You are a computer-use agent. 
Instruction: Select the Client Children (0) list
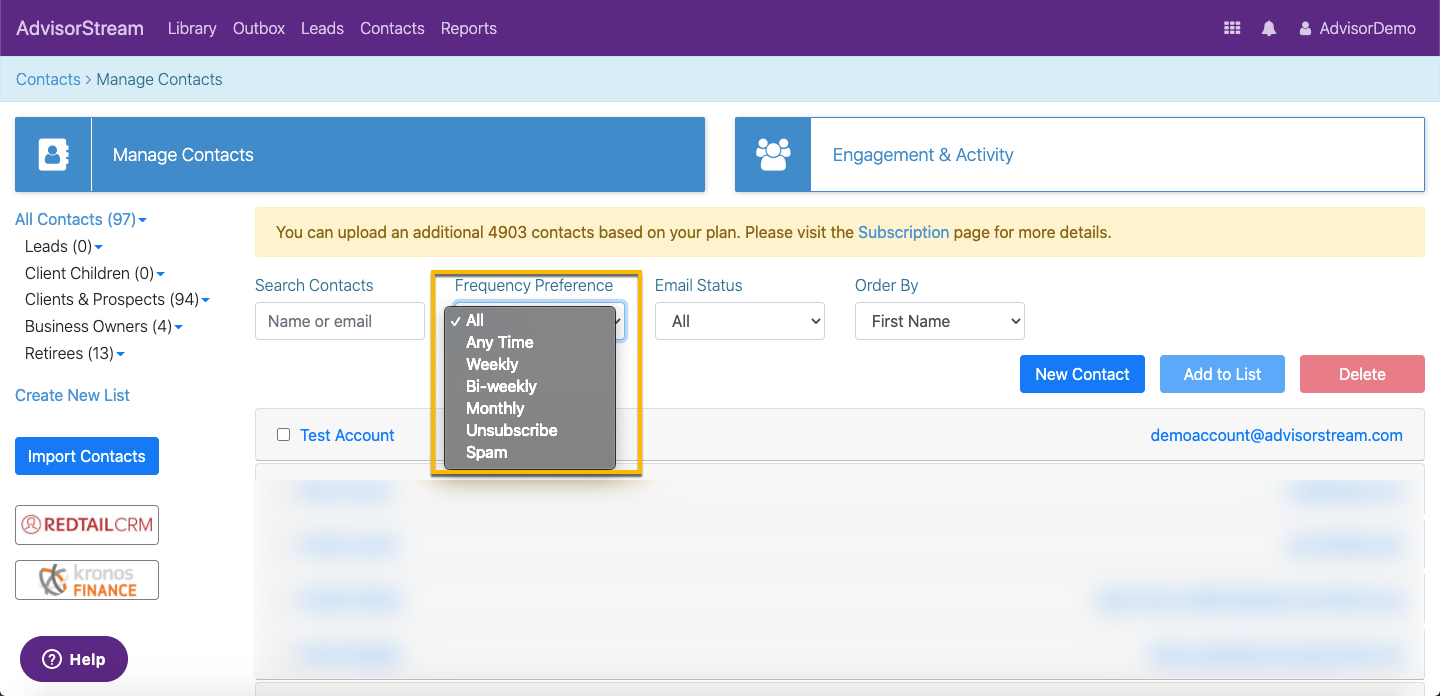tap(89, 273)
